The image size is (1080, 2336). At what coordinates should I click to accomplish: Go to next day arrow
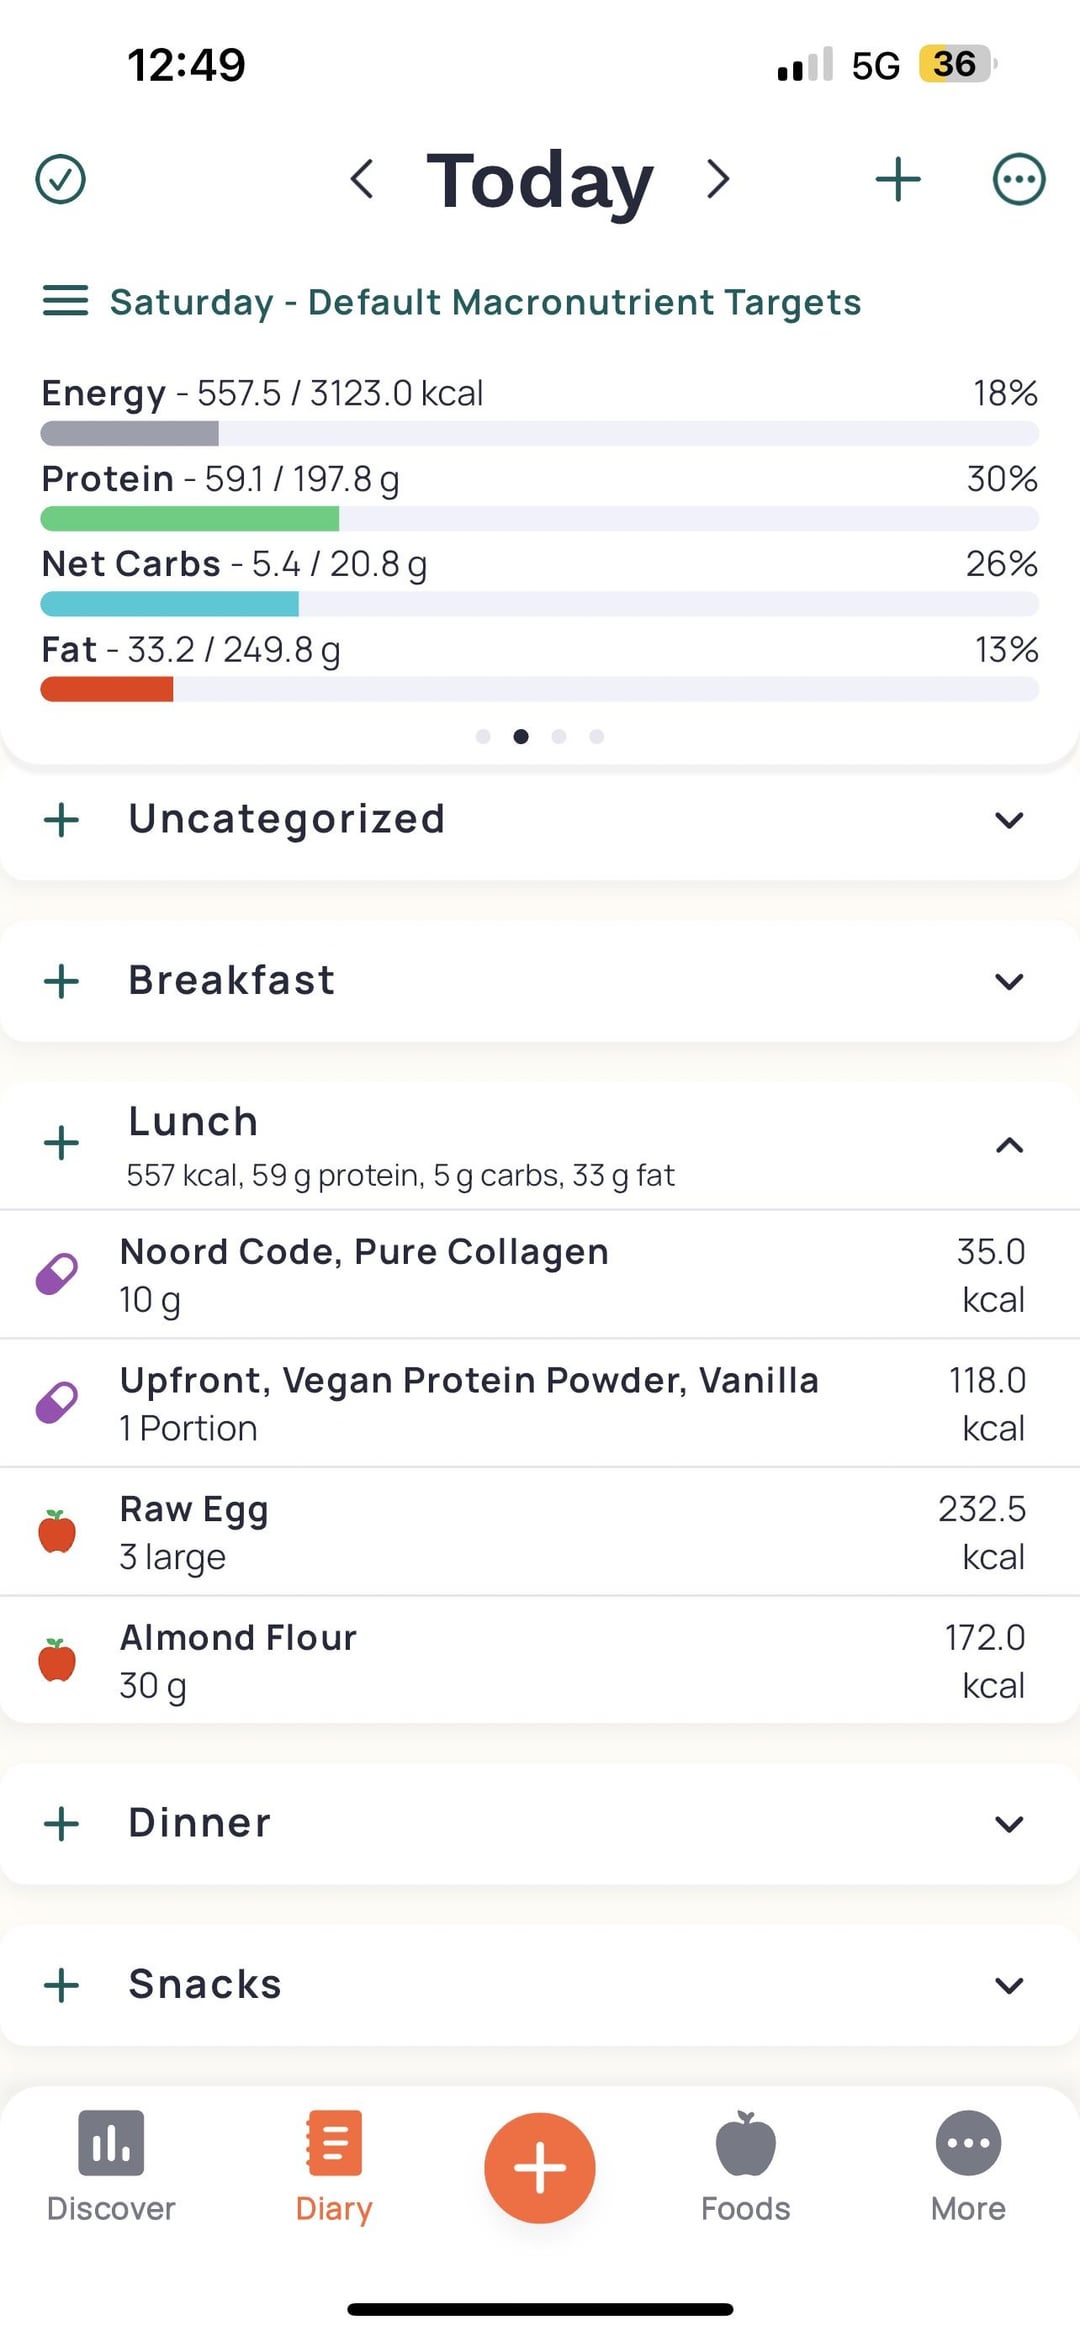pos(718,180)
